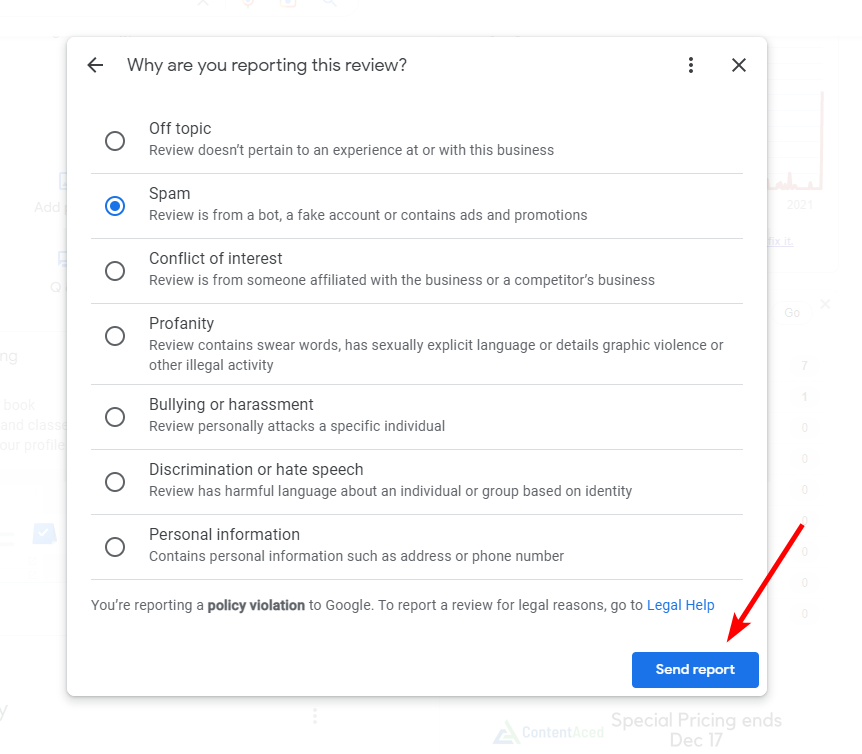
Task: Click the Bullying or harassment title
Action: [231, 404]
